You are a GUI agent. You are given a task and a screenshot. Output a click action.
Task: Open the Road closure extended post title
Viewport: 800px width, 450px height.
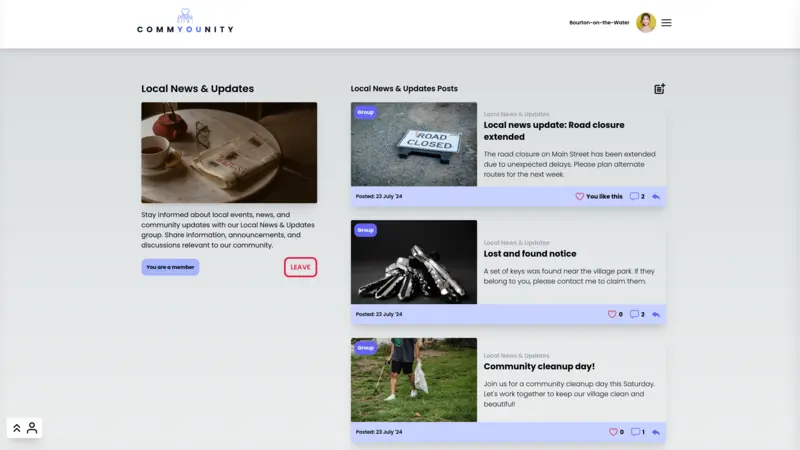pyautogui.click(x=554, y=131)
